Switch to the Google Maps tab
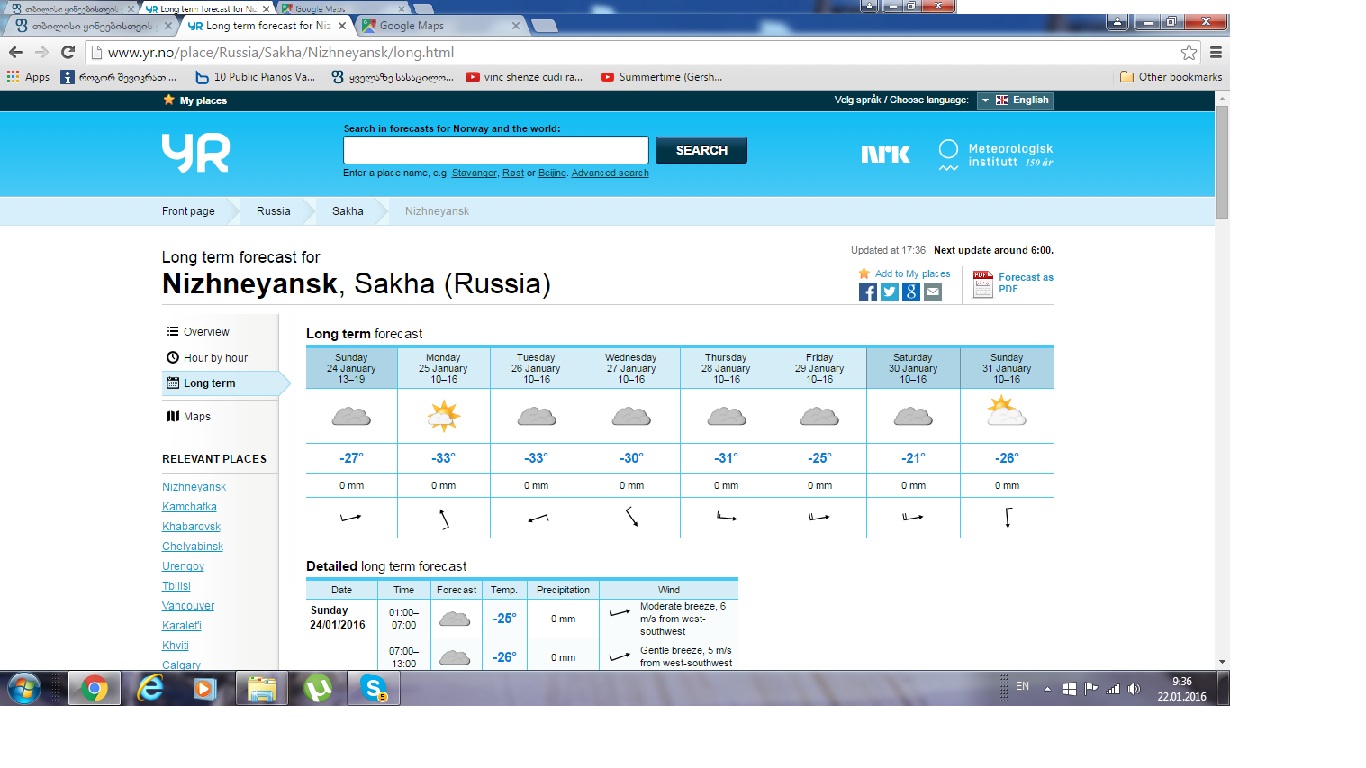Viewport: 1366px width, 768px height. pos(440,26)
